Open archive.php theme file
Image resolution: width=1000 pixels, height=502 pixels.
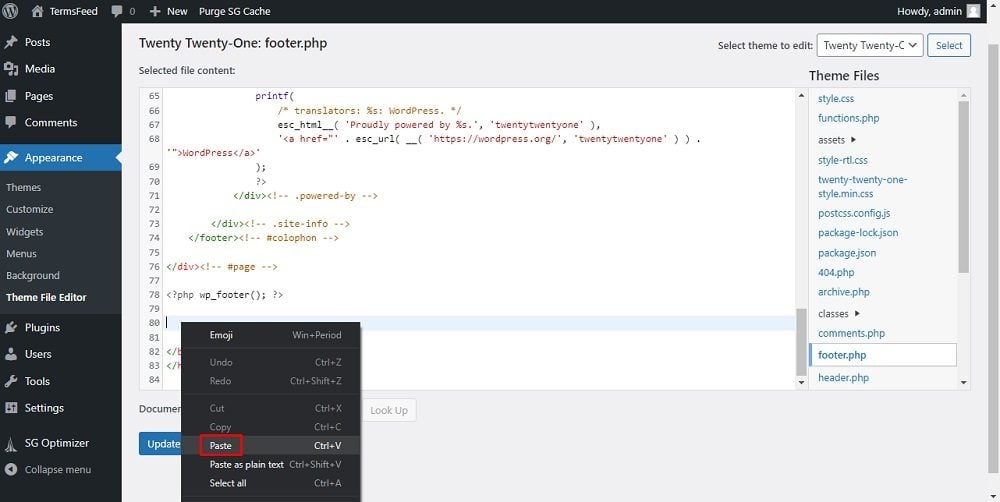pyautogui.click(x=844, y=292)
